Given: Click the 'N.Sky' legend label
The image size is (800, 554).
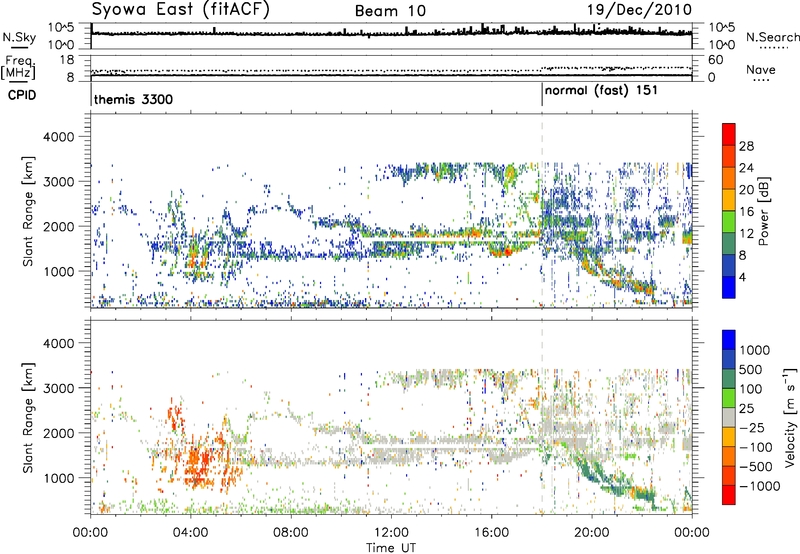Looking at the screenshot, I should [x=19, y=37].
